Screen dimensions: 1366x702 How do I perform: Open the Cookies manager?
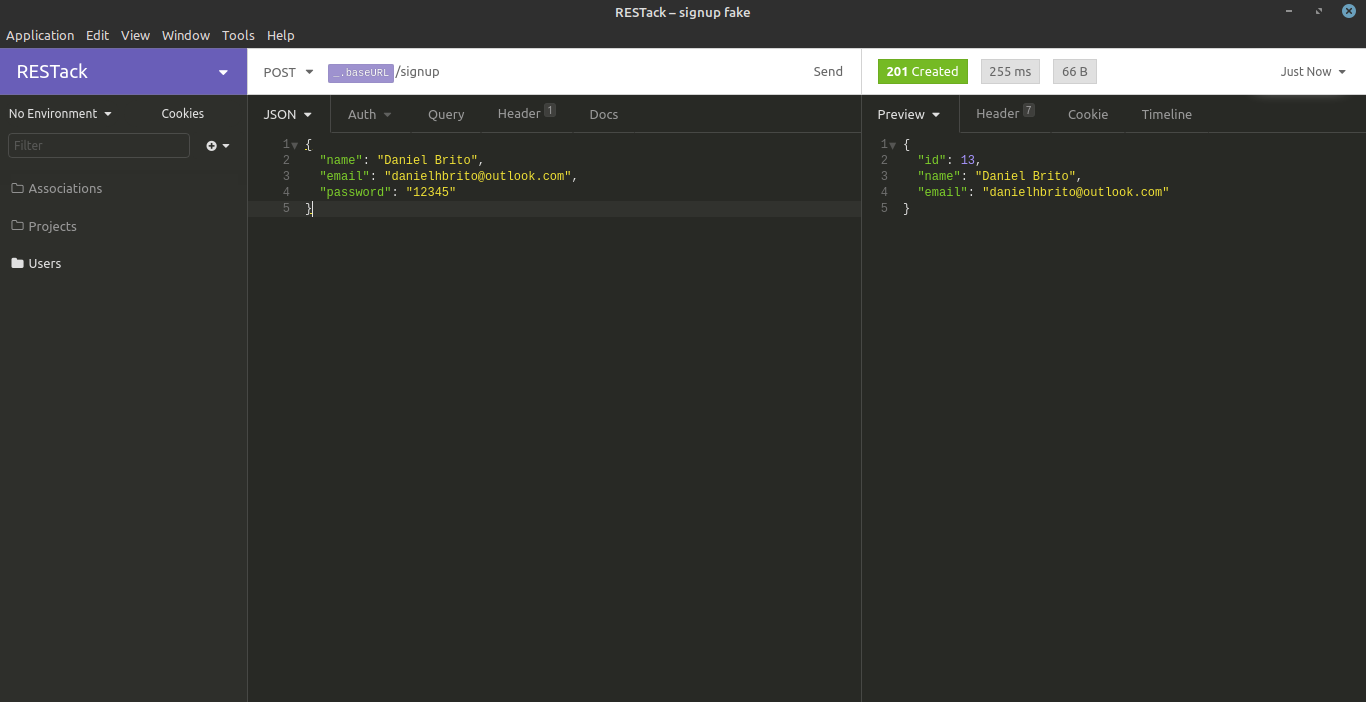coord(183,114)
